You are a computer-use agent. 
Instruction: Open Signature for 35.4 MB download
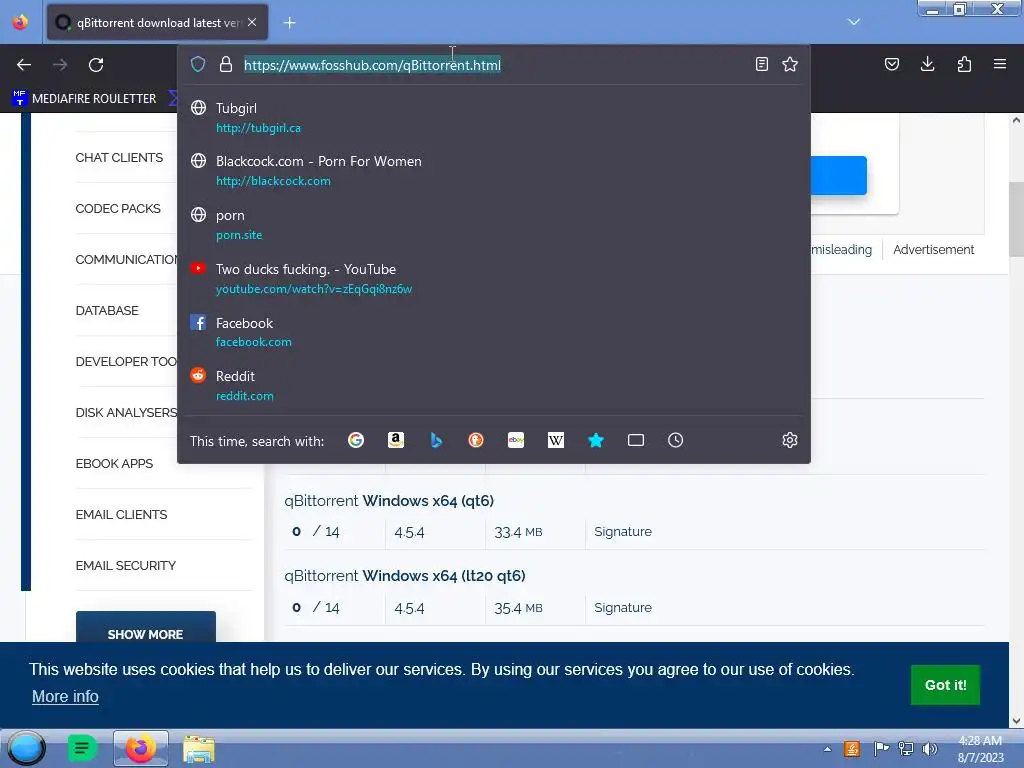[623, 607]
